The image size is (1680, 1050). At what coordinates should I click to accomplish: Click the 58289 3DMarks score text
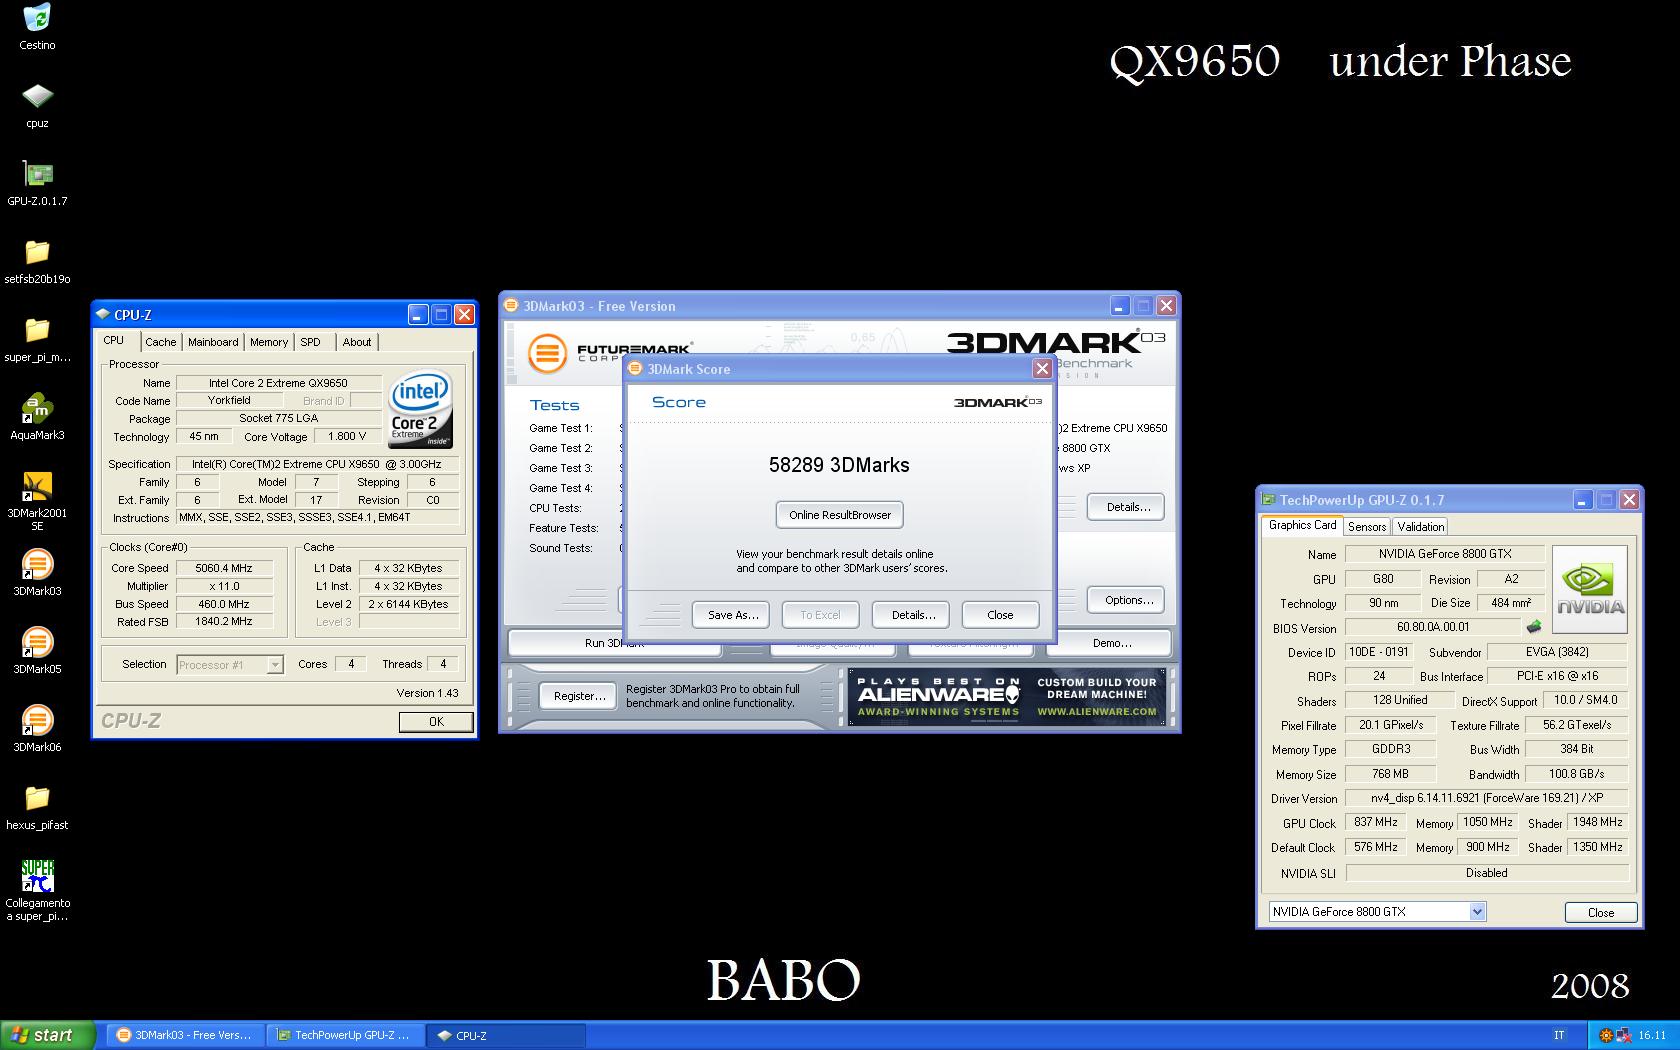click(839, 465)
